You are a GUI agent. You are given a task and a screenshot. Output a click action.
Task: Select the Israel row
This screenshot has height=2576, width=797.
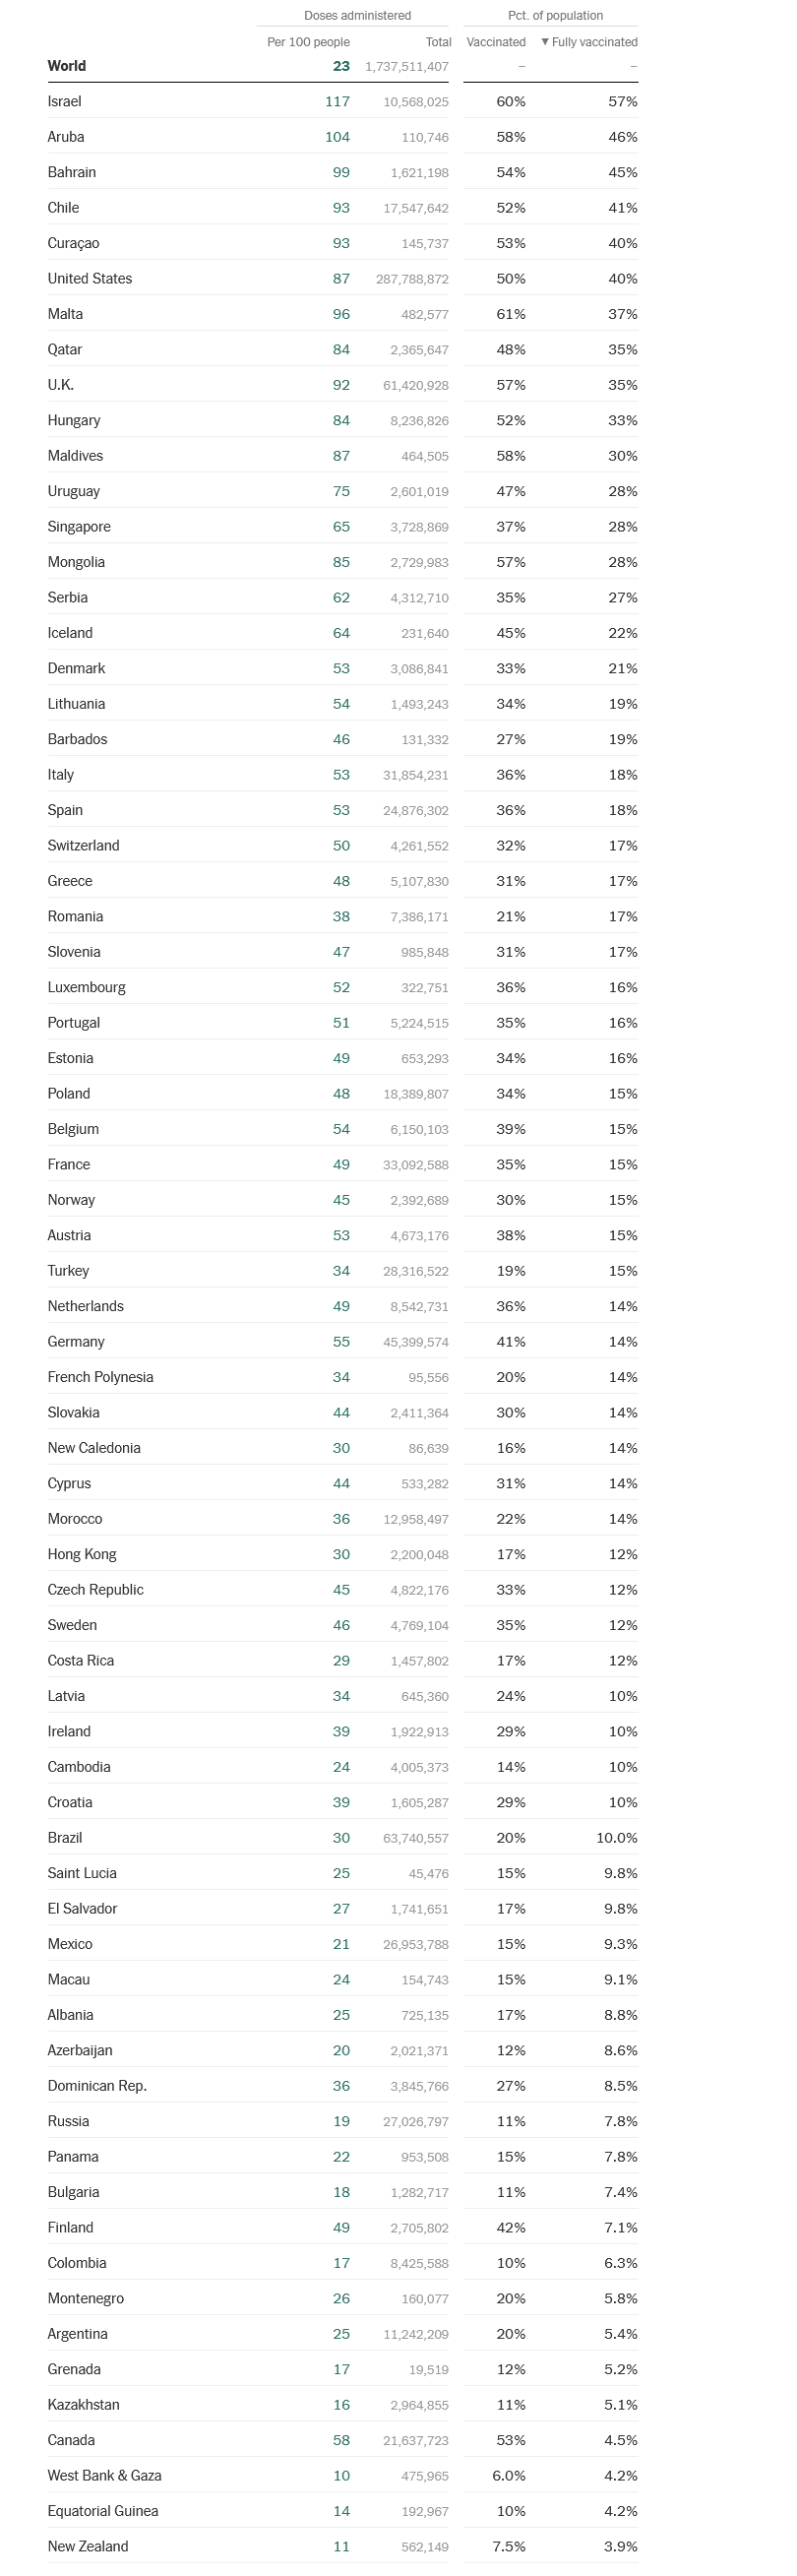pyautogui.click(x=343, y=101)
